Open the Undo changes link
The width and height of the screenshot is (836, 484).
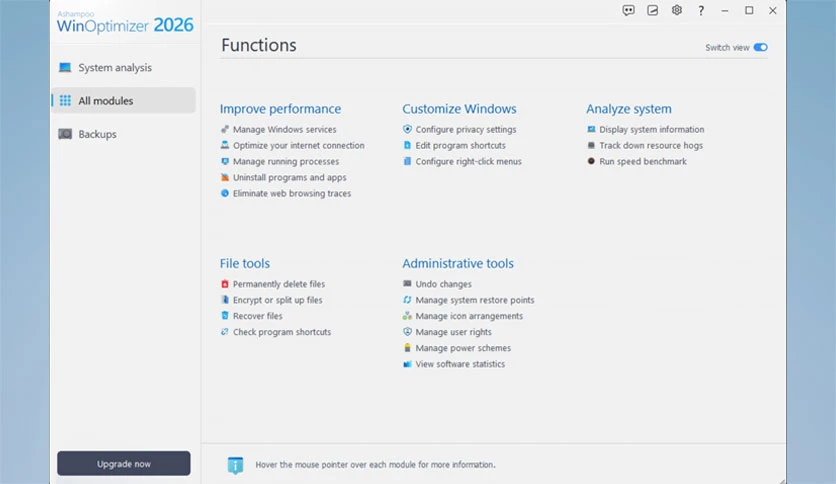[444, 284]
